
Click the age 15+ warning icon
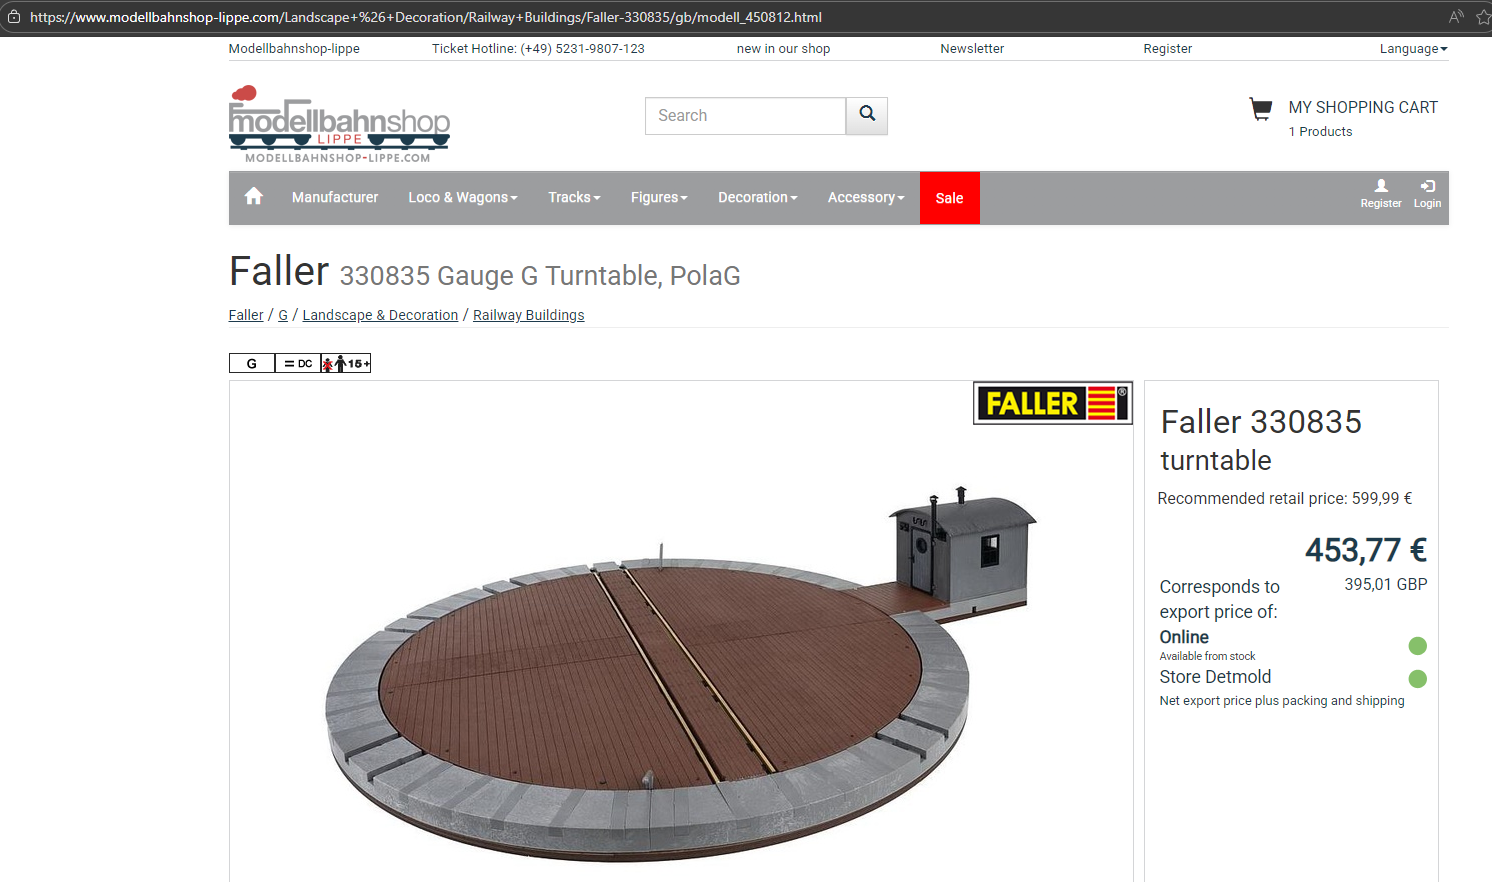tap(346, 364)
